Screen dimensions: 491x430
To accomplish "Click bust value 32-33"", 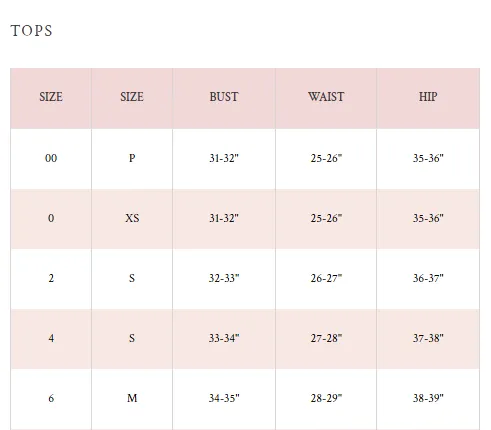I will pos(224,278).
